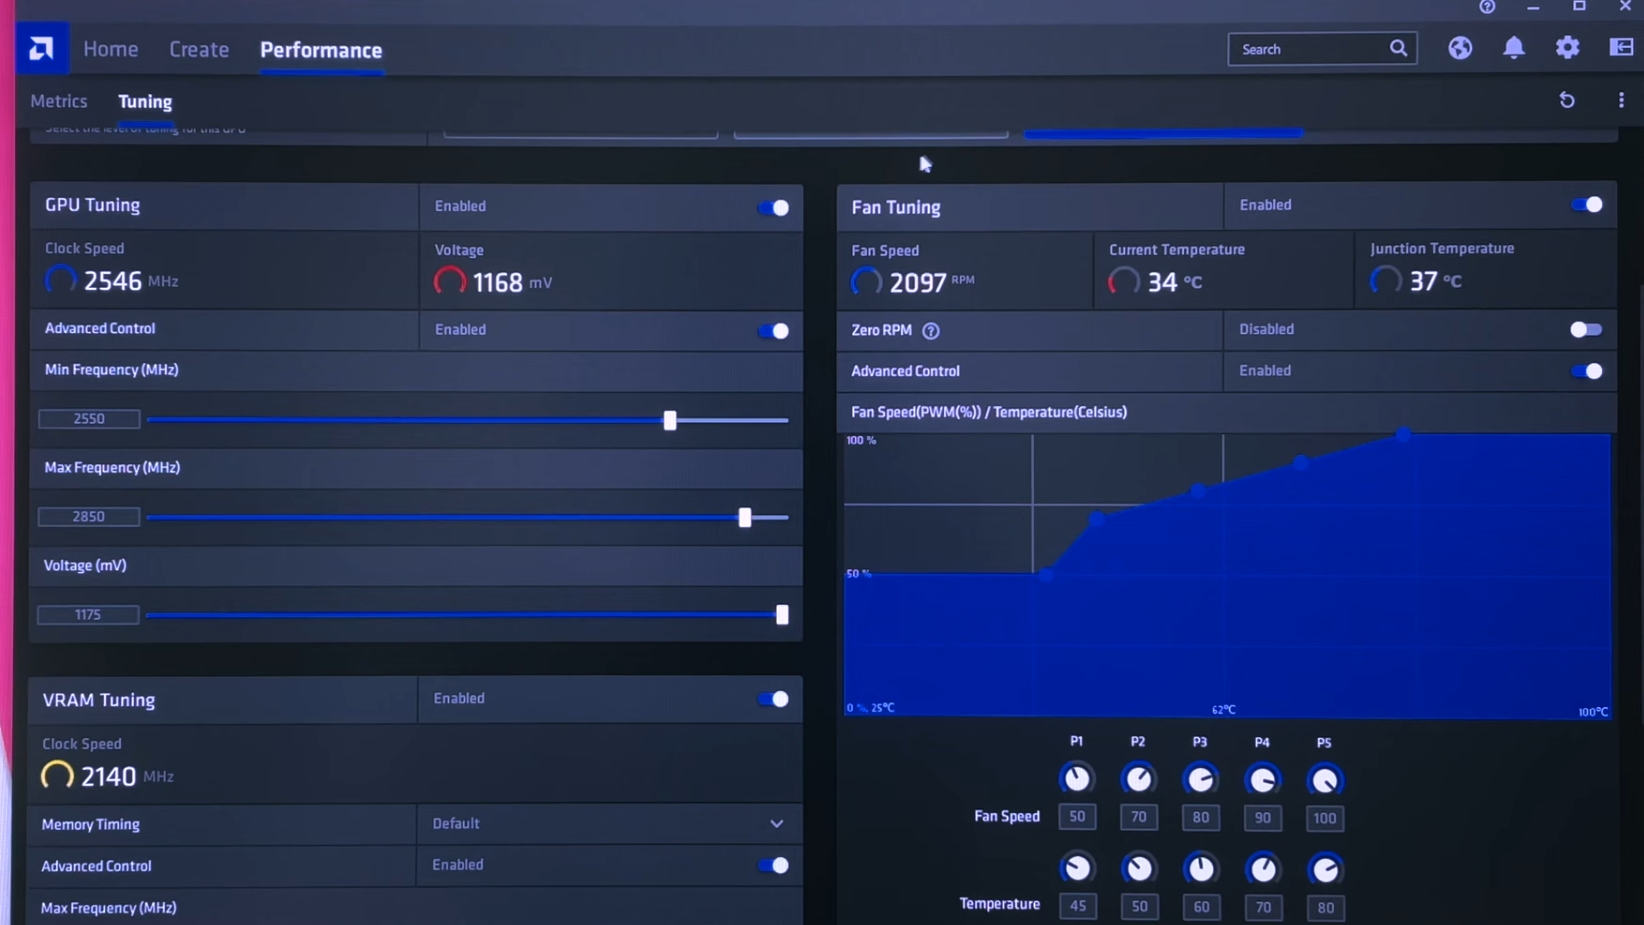Click the top fan curve point at 100%
This screenshot has height=925, width=1644.
(x=1404, y=435)
